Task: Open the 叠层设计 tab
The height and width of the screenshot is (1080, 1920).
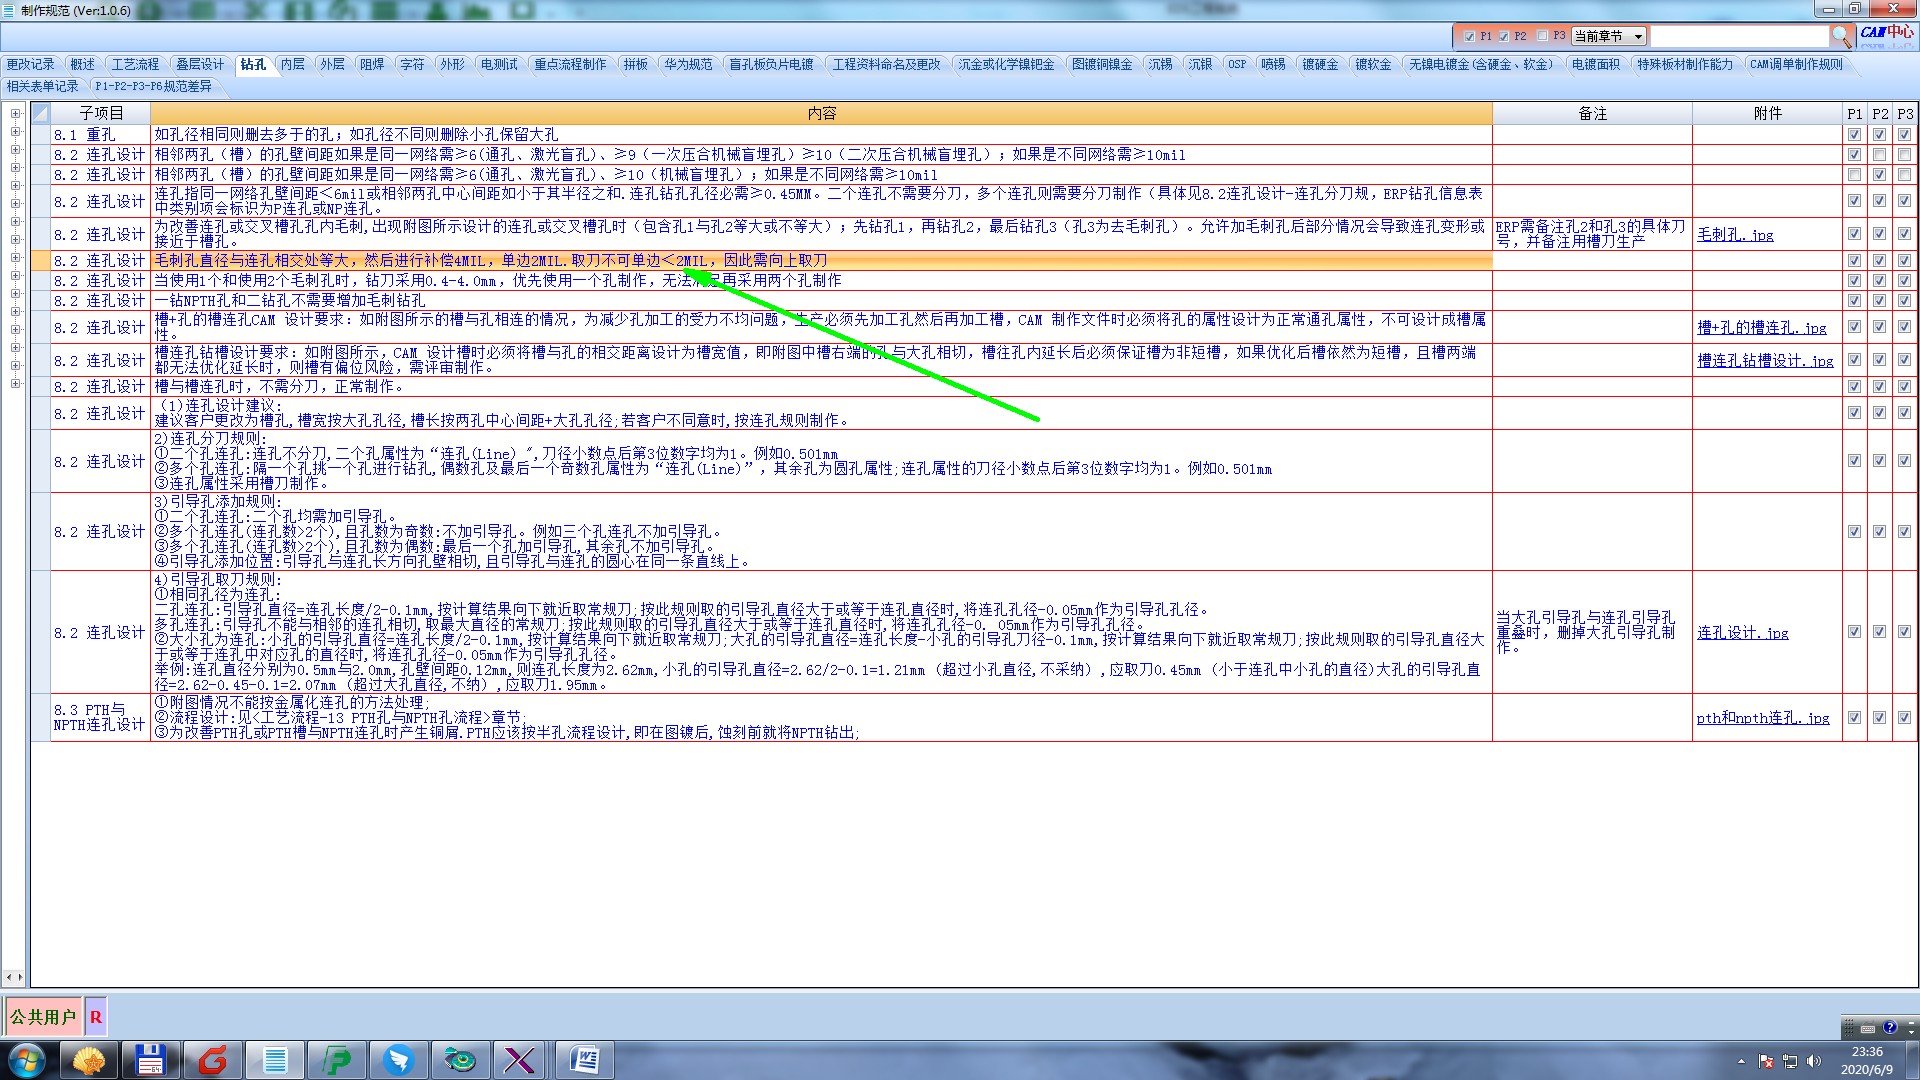Action: tap(200, 64)
